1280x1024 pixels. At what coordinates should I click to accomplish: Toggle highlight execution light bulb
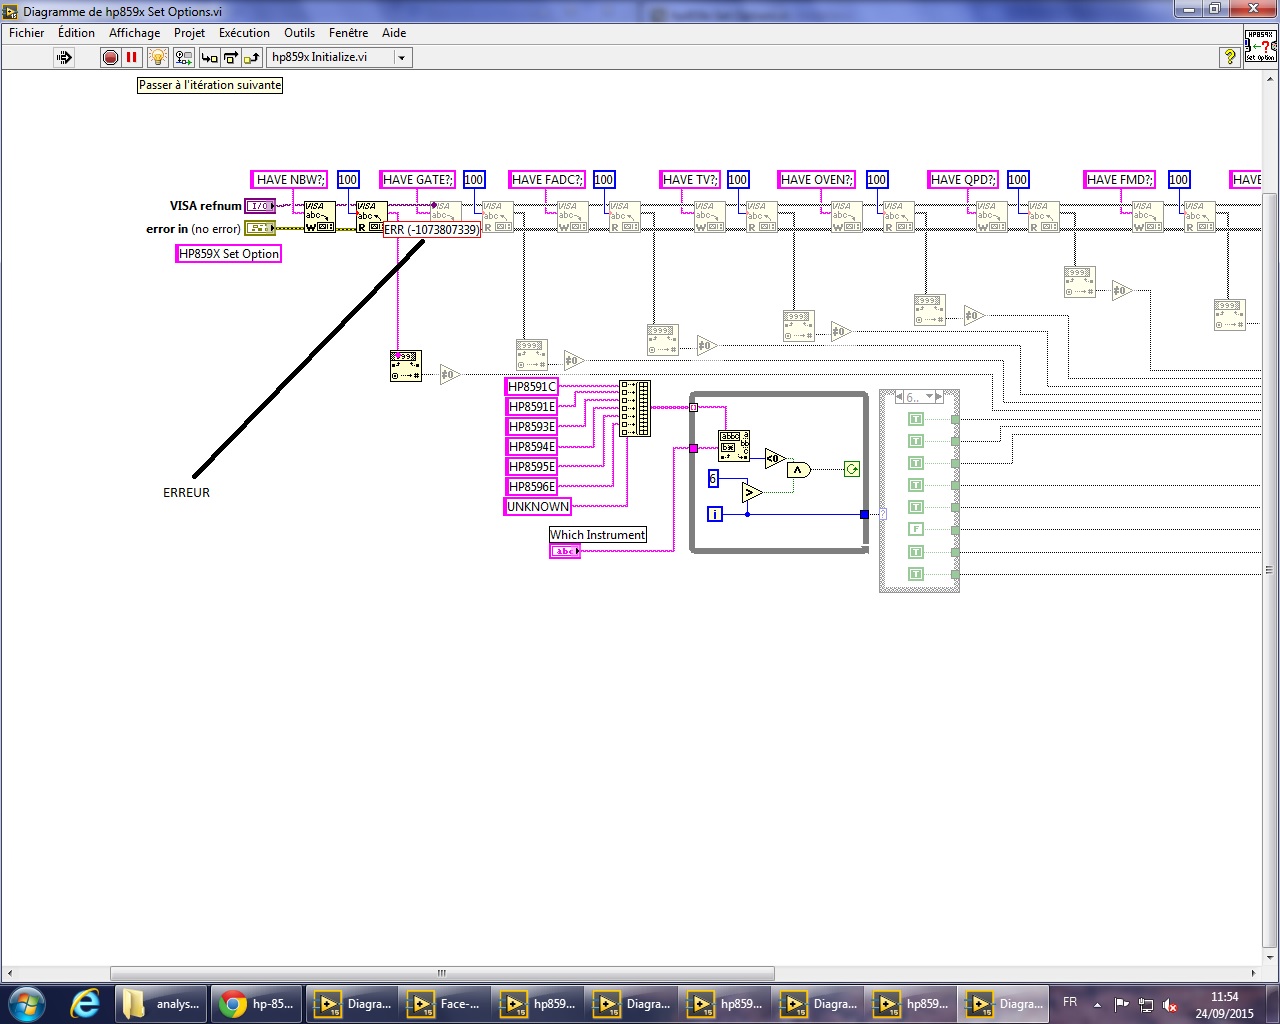coord(157,57)
